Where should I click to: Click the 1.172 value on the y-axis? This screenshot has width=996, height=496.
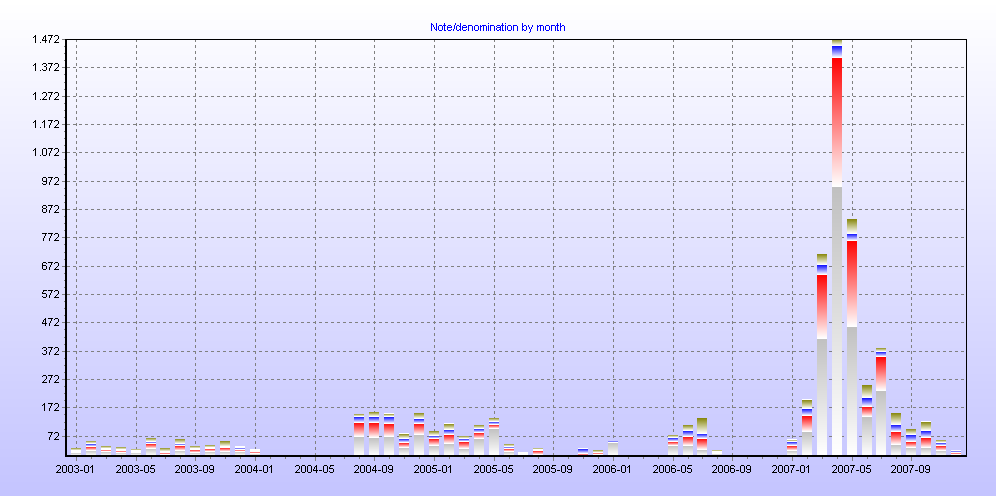coord(45,124)
